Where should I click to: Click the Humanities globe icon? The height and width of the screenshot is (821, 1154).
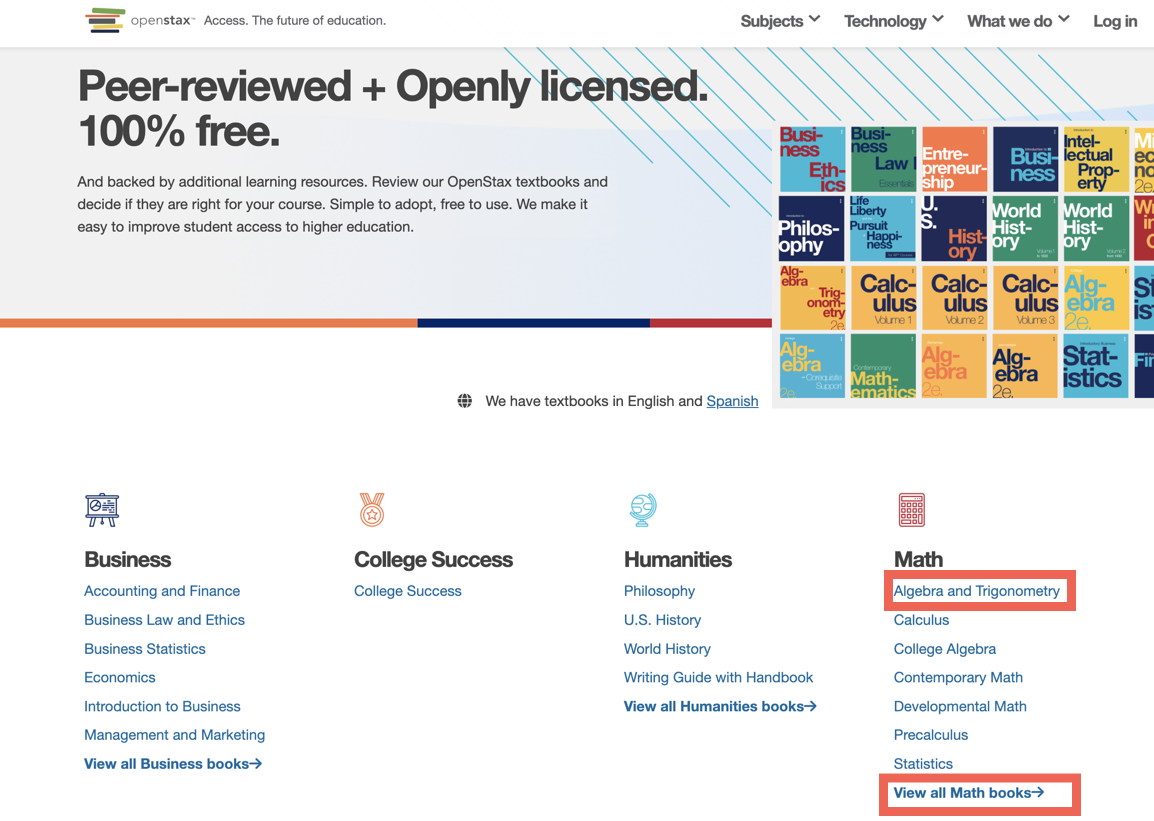pyautogui.click(x=643, y=510)
